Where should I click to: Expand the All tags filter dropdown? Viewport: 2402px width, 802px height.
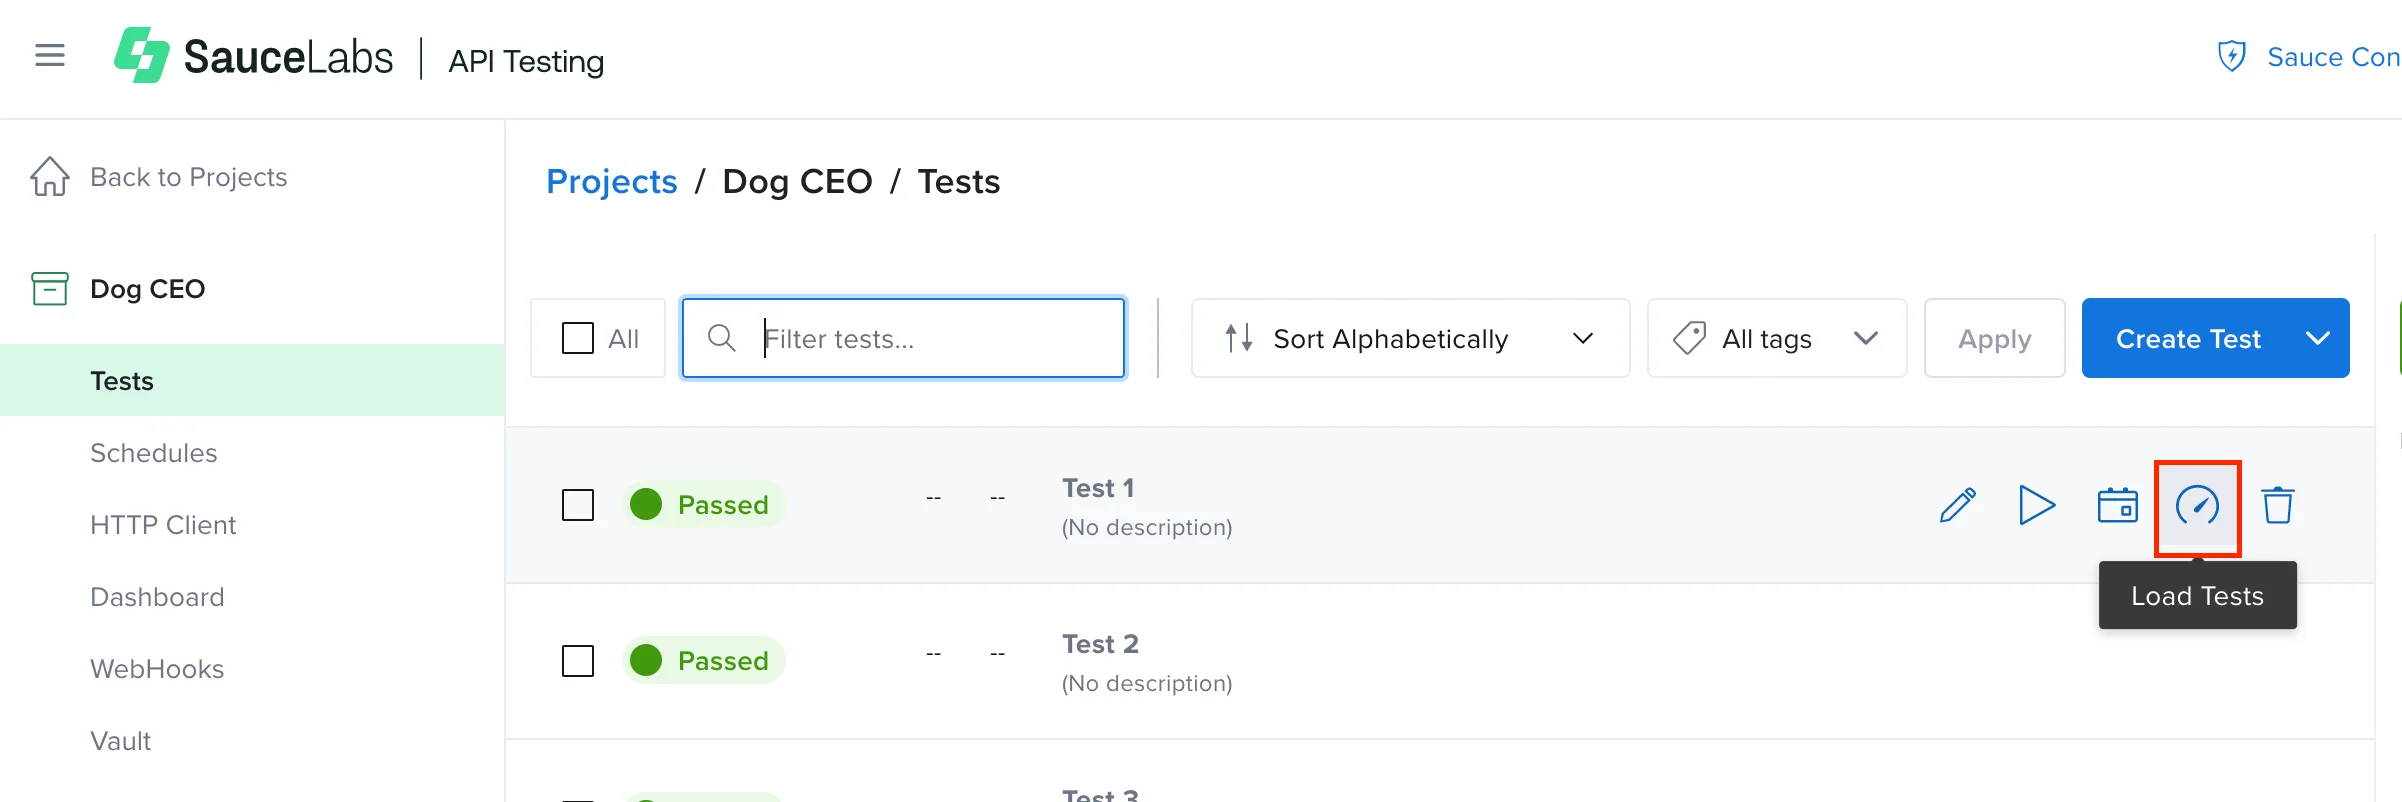[x=1777, y=338]
